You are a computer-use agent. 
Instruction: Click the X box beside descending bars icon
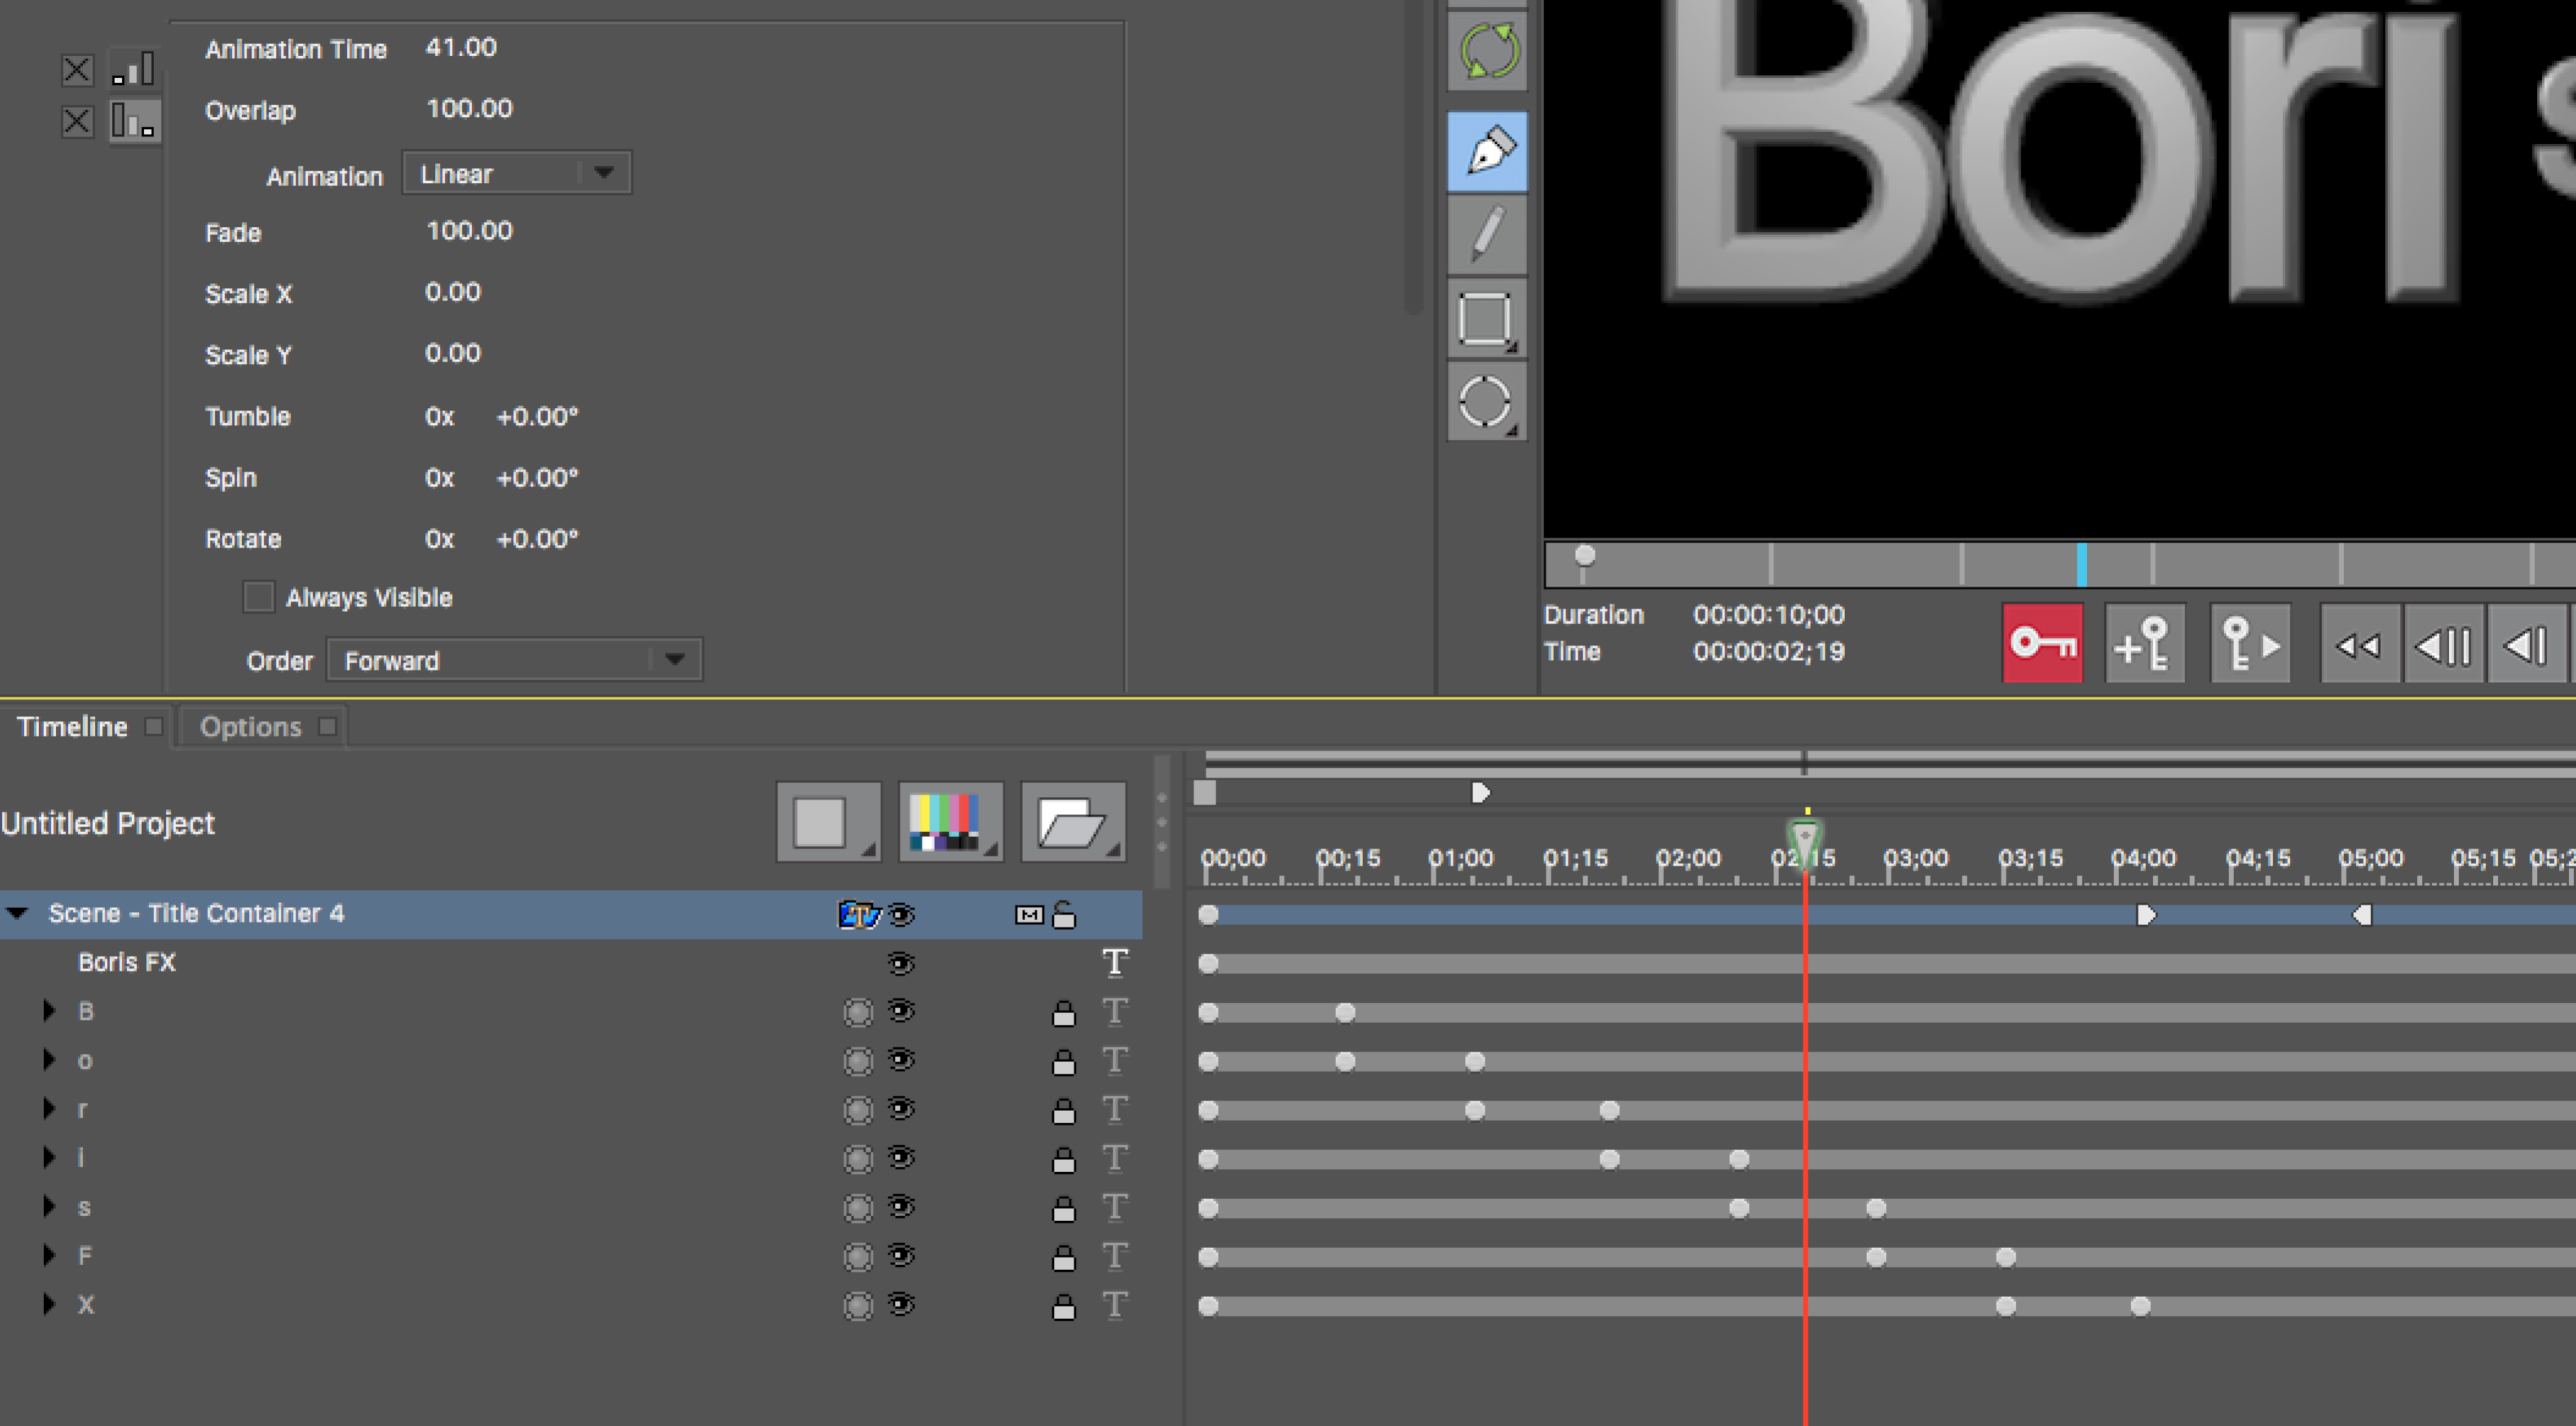77,121
